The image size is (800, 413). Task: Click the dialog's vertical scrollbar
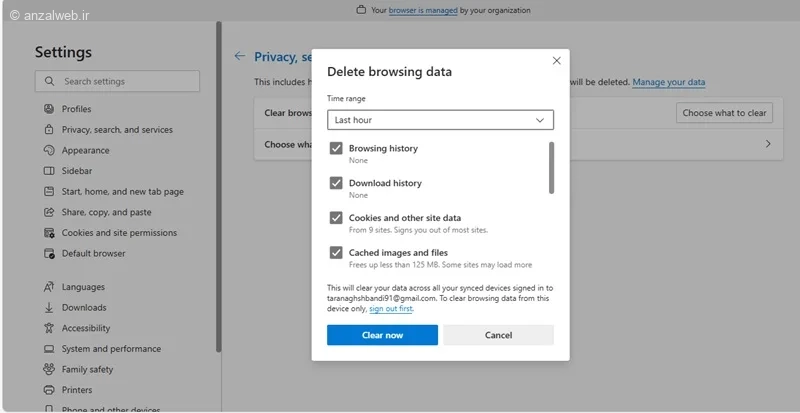coord(551,168)
